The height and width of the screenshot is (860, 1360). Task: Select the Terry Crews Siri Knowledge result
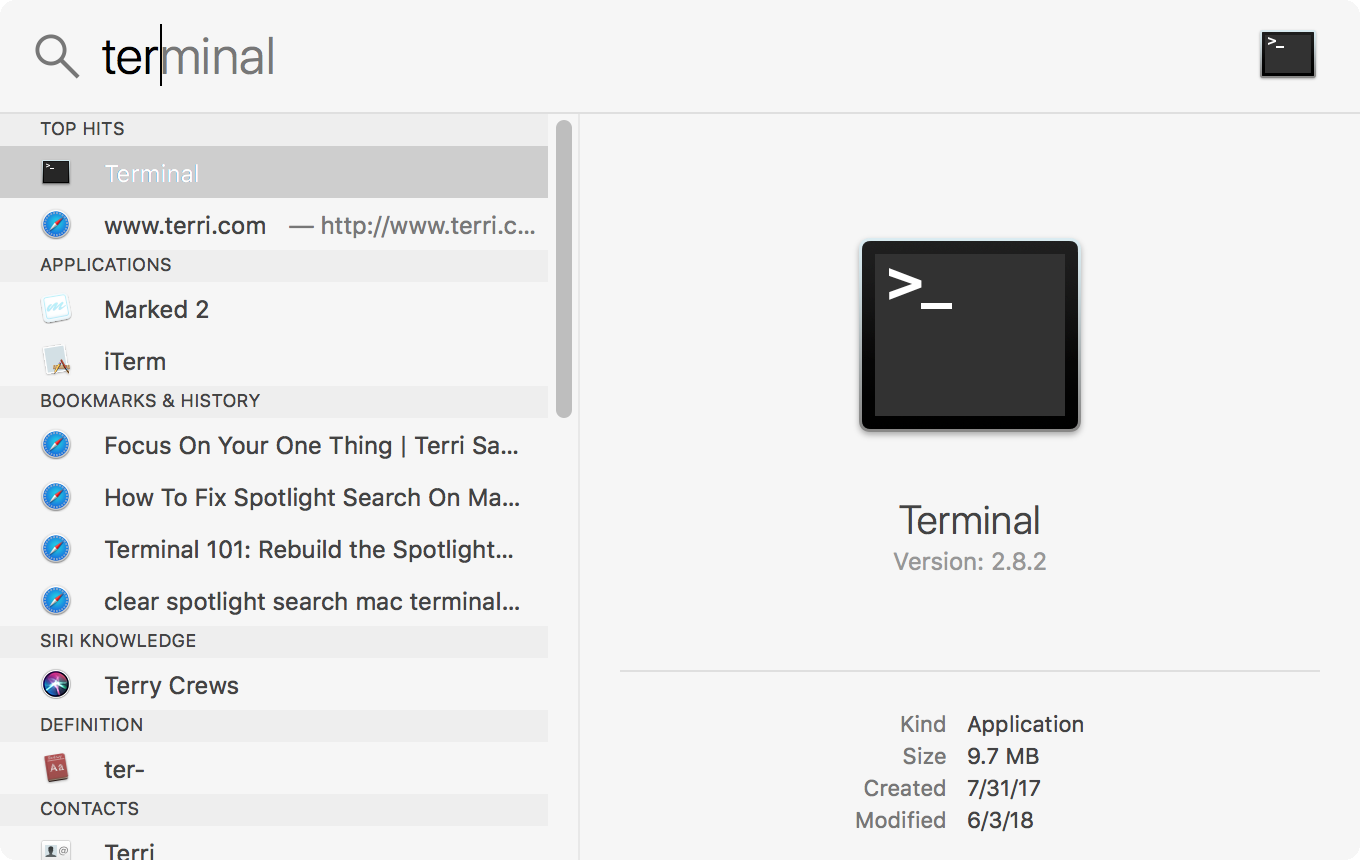coord(170,685)
